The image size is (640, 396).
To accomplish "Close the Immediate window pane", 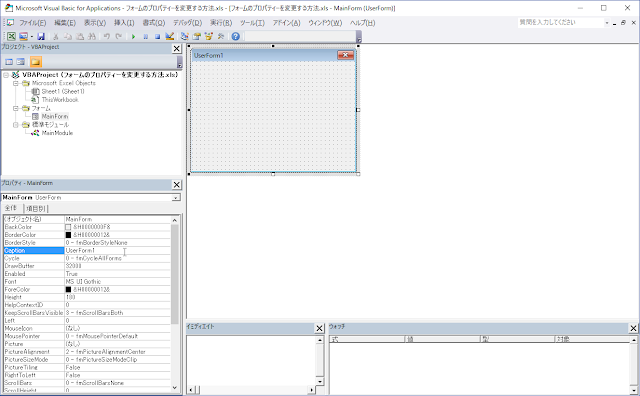I will coord(319,328).
